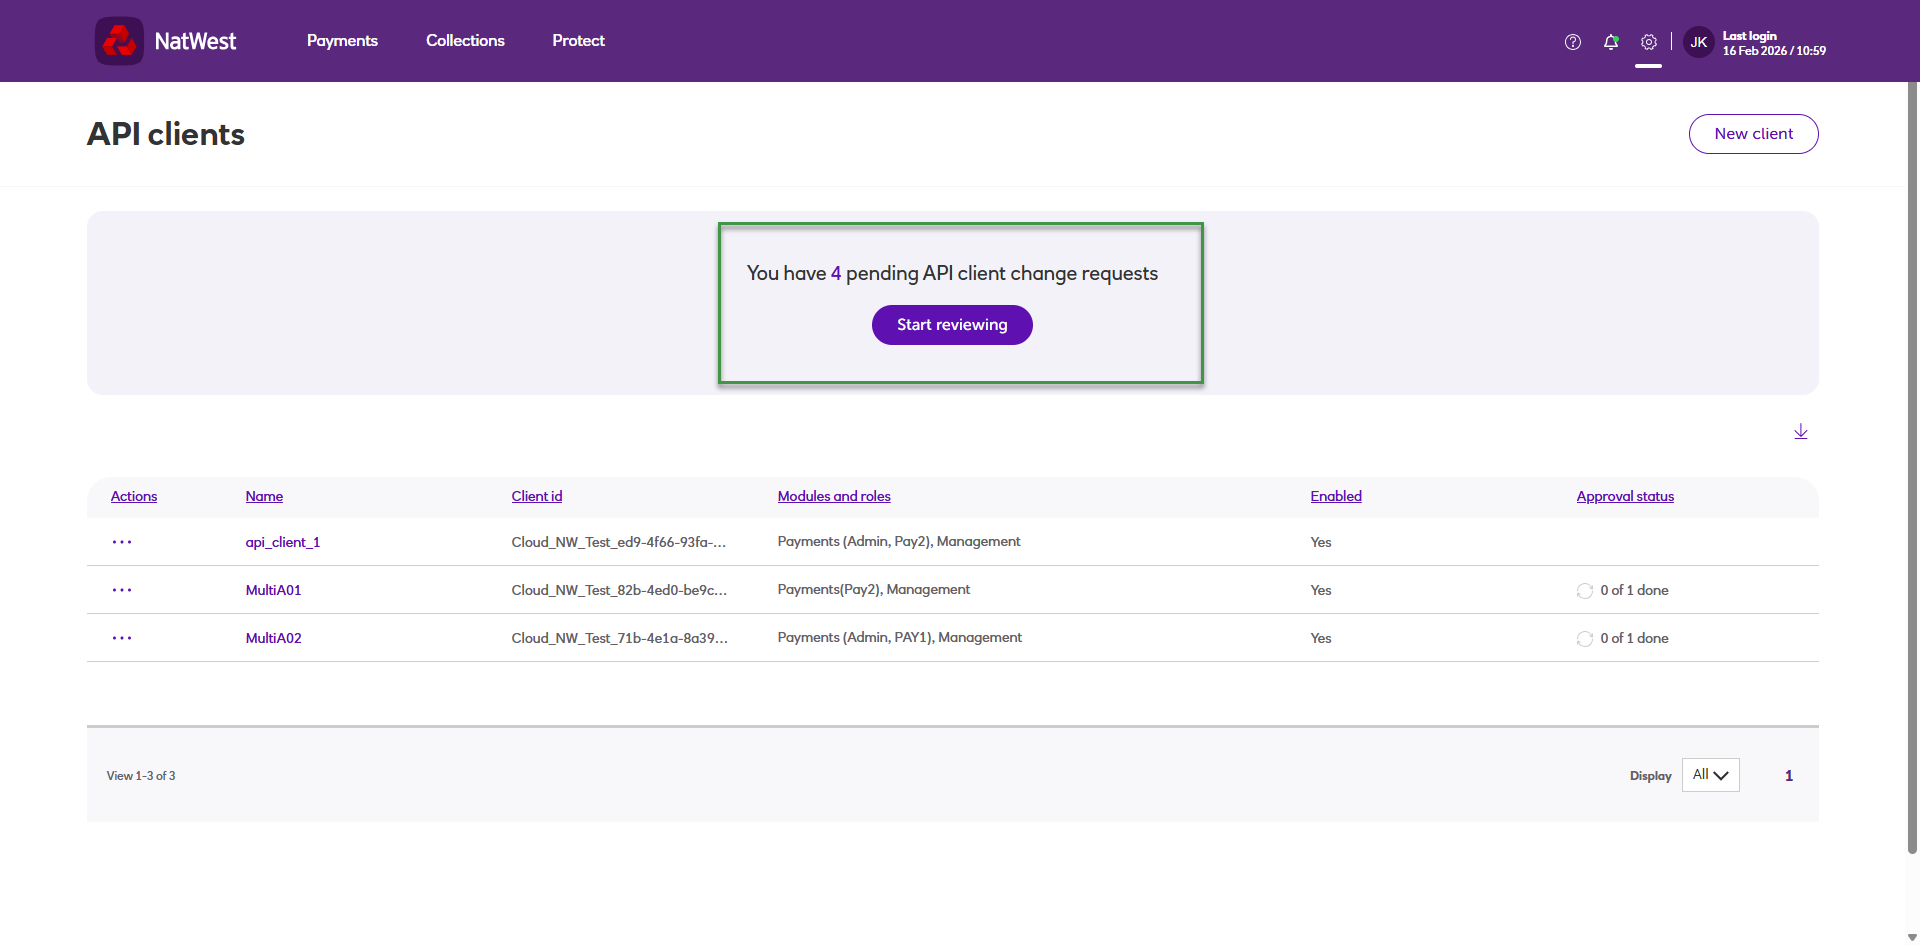
Task: Click the page vertical scrollbar
Action: (x=1912, y=468)
